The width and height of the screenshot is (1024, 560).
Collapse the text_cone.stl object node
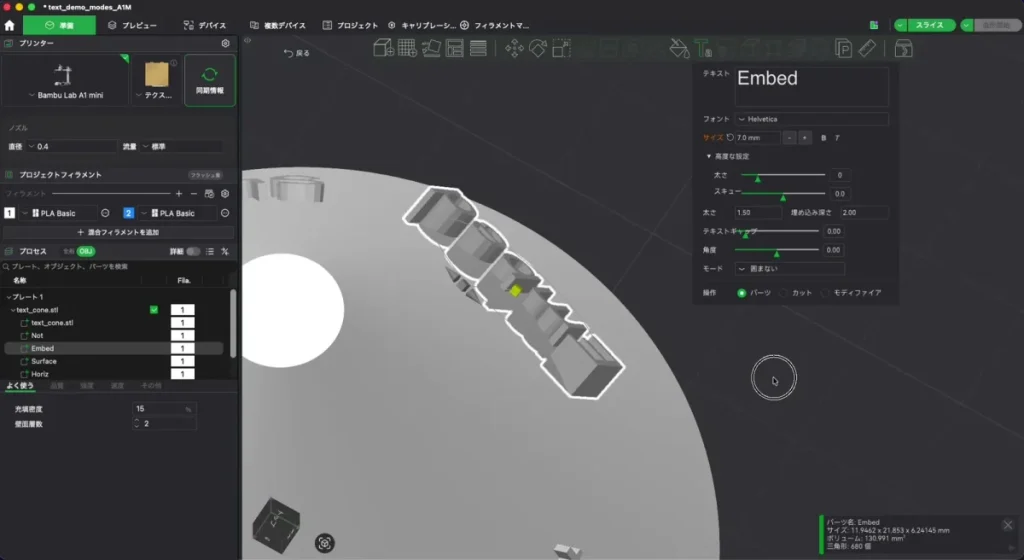pos(13,310)
